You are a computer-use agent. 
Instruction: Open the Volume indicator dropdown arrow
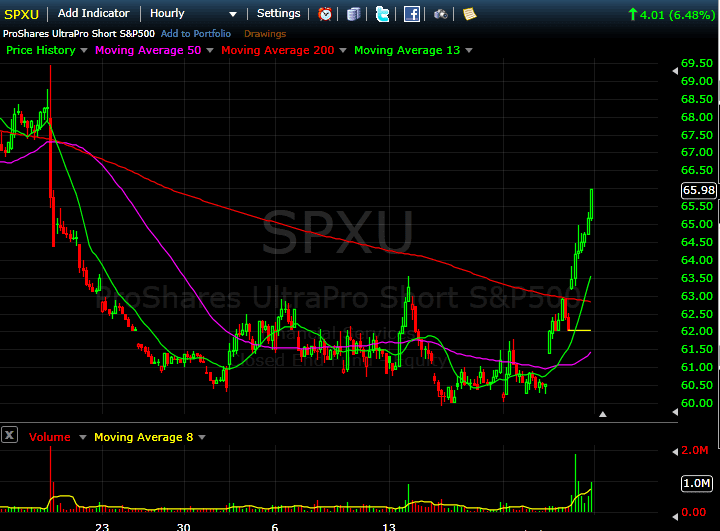tap(80, 437)
